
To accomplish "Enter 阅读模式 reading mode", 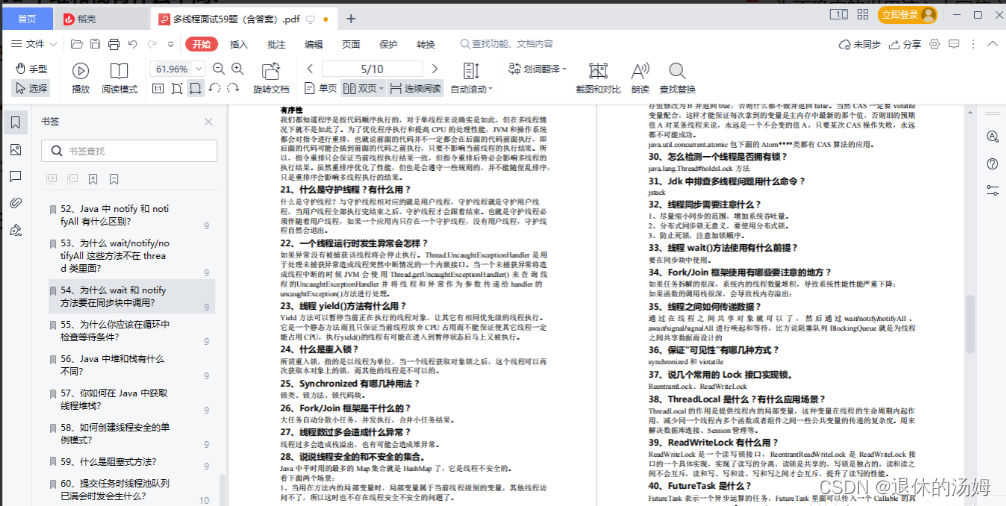I will [x=119, y=78].
